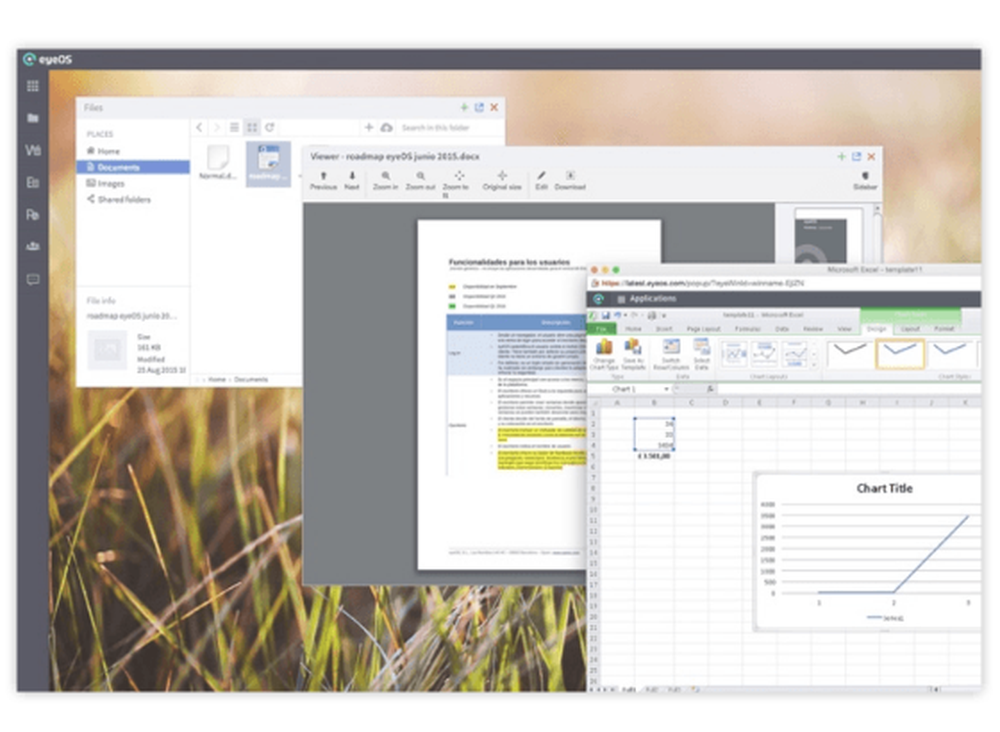Click the Viewer window green plus icon
1000x732 pixels.
841,156
